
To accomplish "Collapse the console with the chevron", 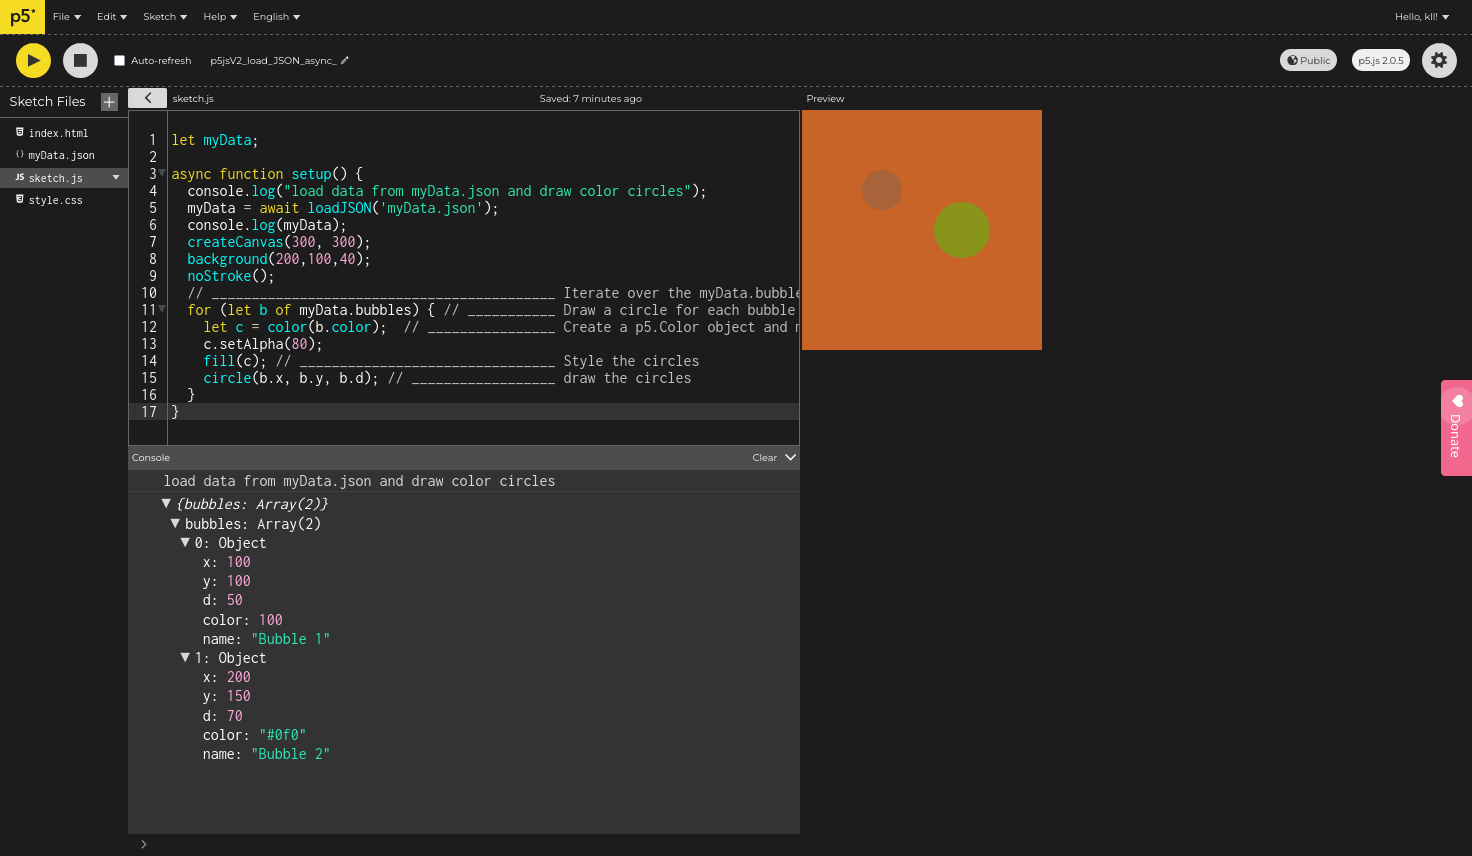I will coord(790,457).
